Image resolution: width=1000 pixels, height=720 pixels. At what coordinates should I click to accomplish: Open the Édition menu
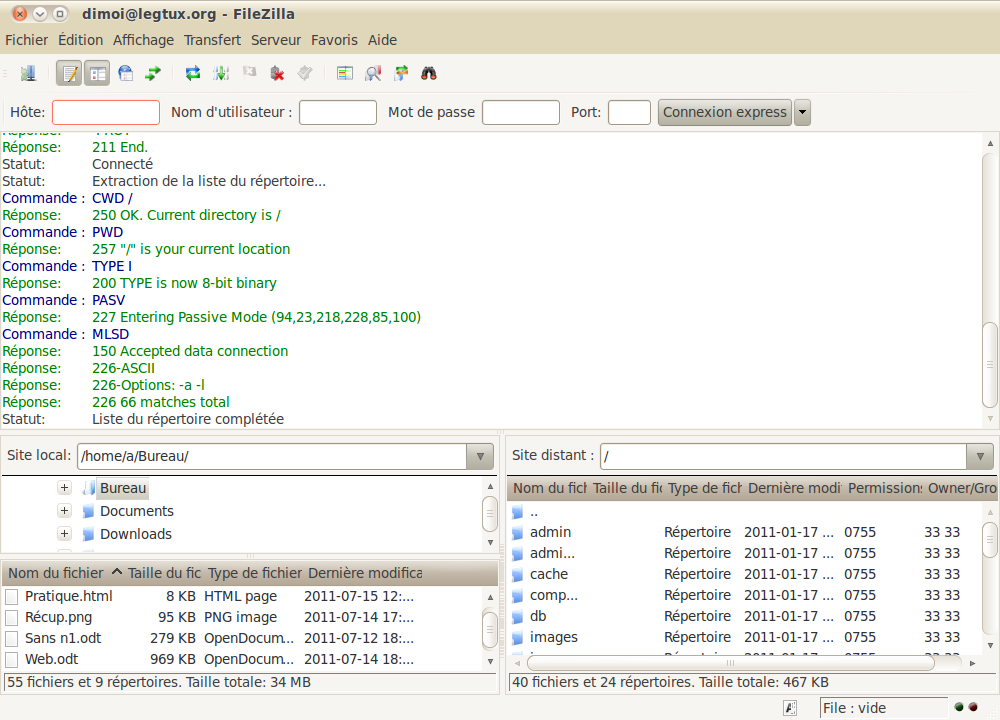tap(80, 40)
